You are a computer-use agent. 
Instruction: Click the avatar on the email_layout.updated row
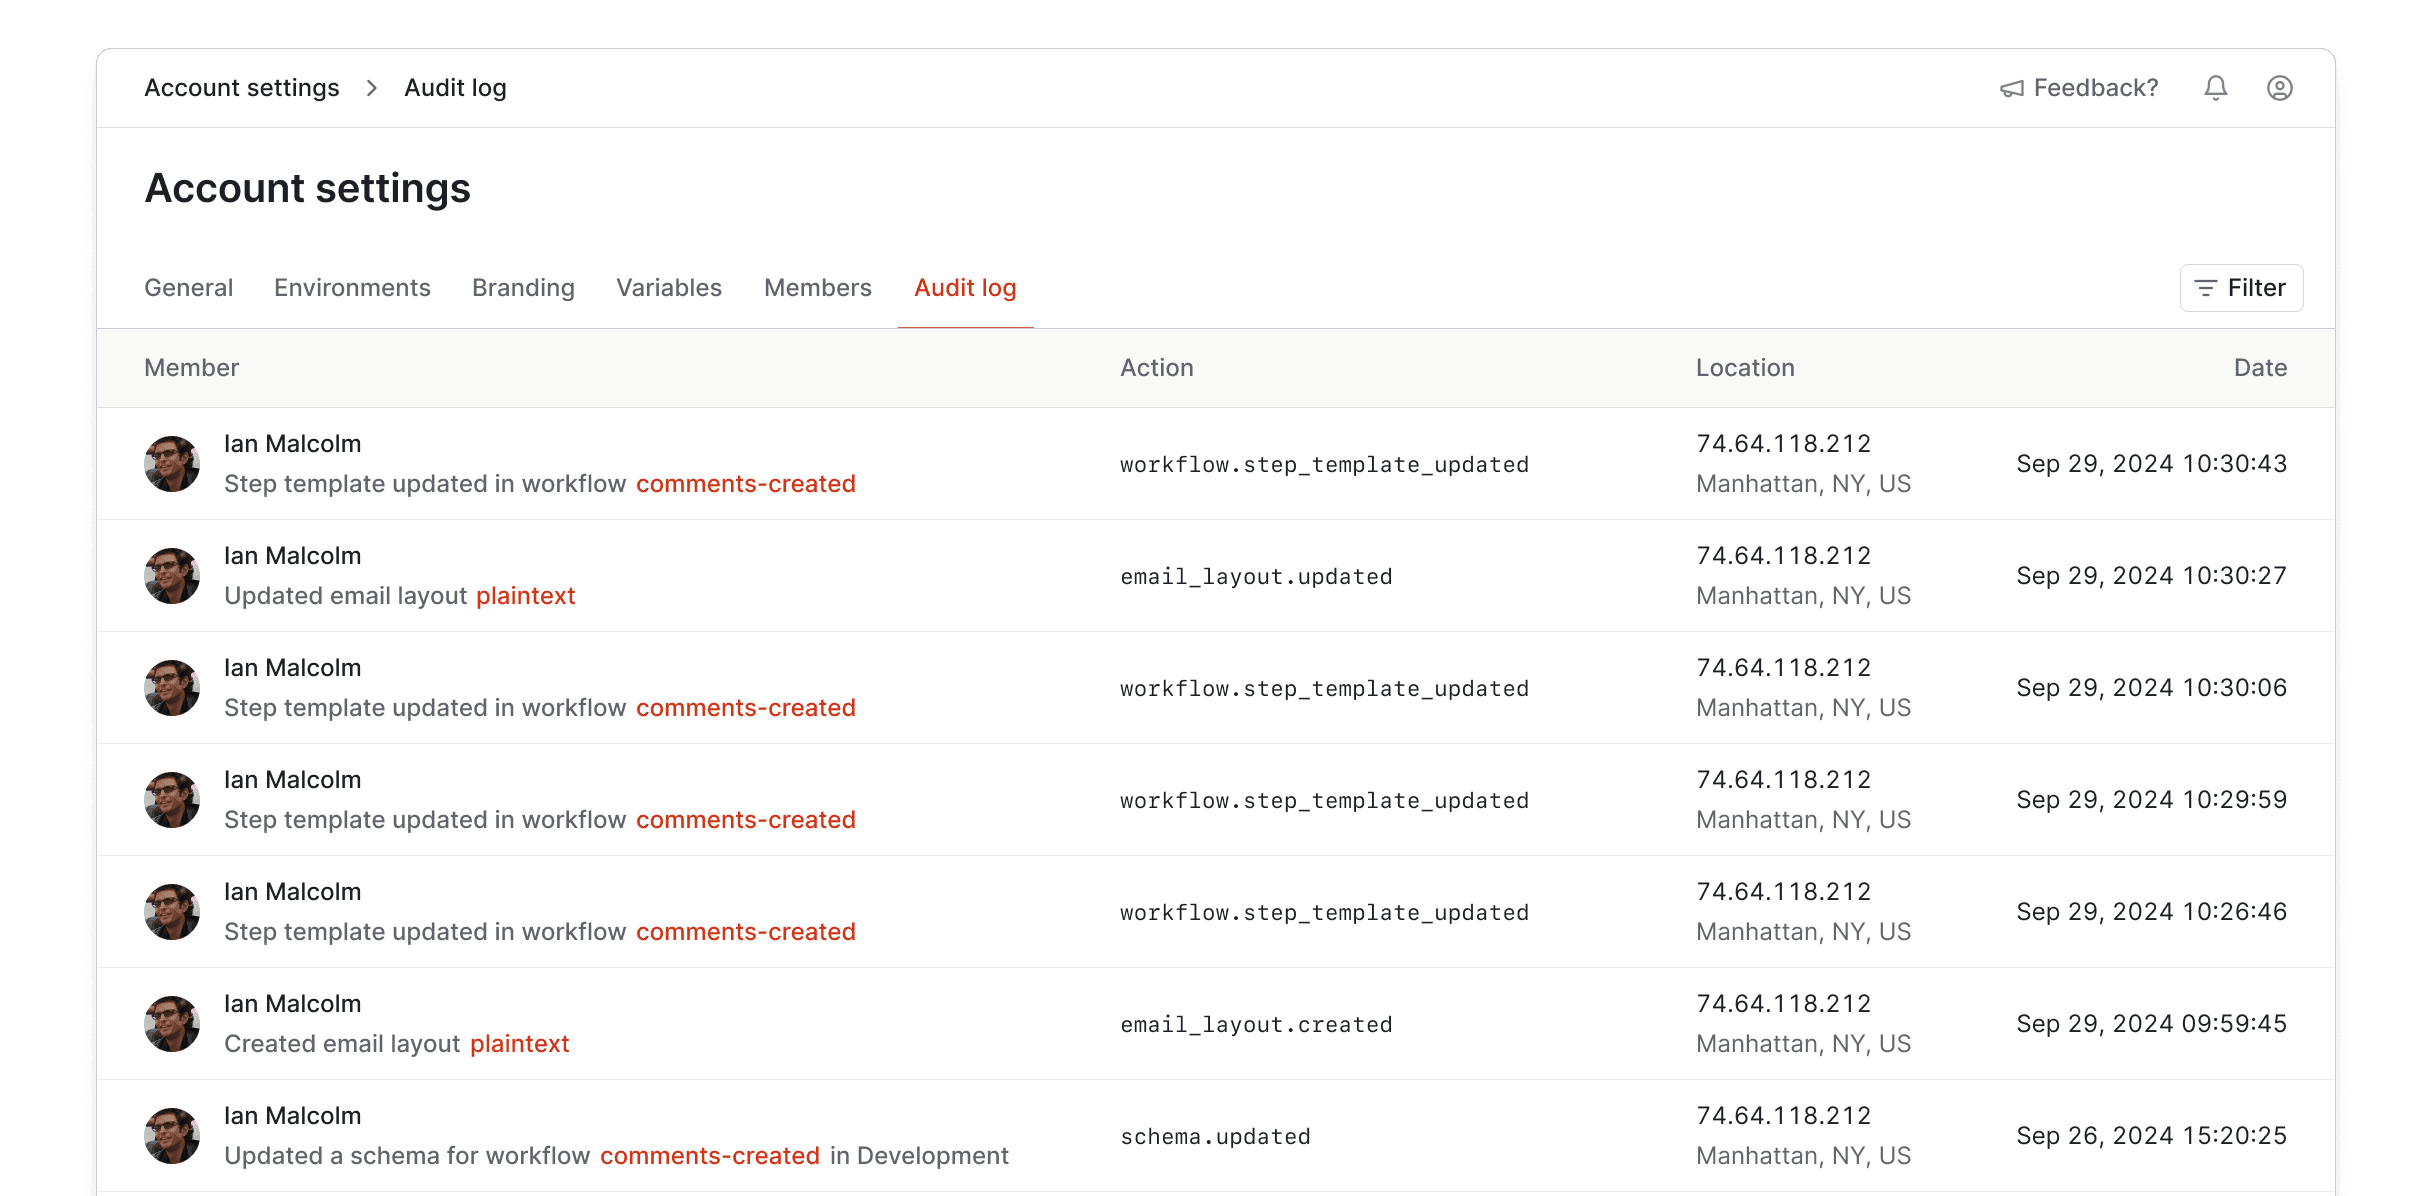(172, 575)
